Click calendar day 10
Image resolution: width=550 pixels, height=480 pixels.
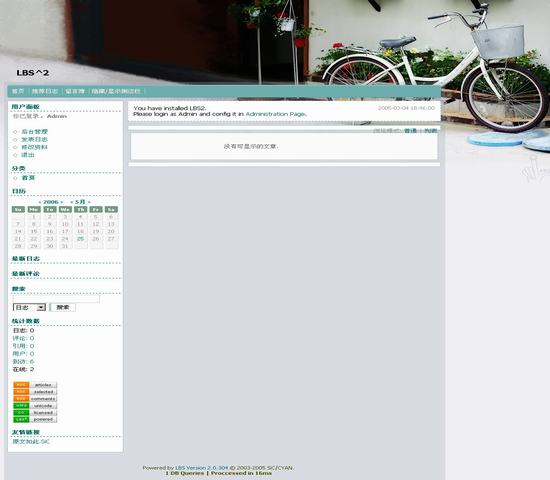coord(65,224)
